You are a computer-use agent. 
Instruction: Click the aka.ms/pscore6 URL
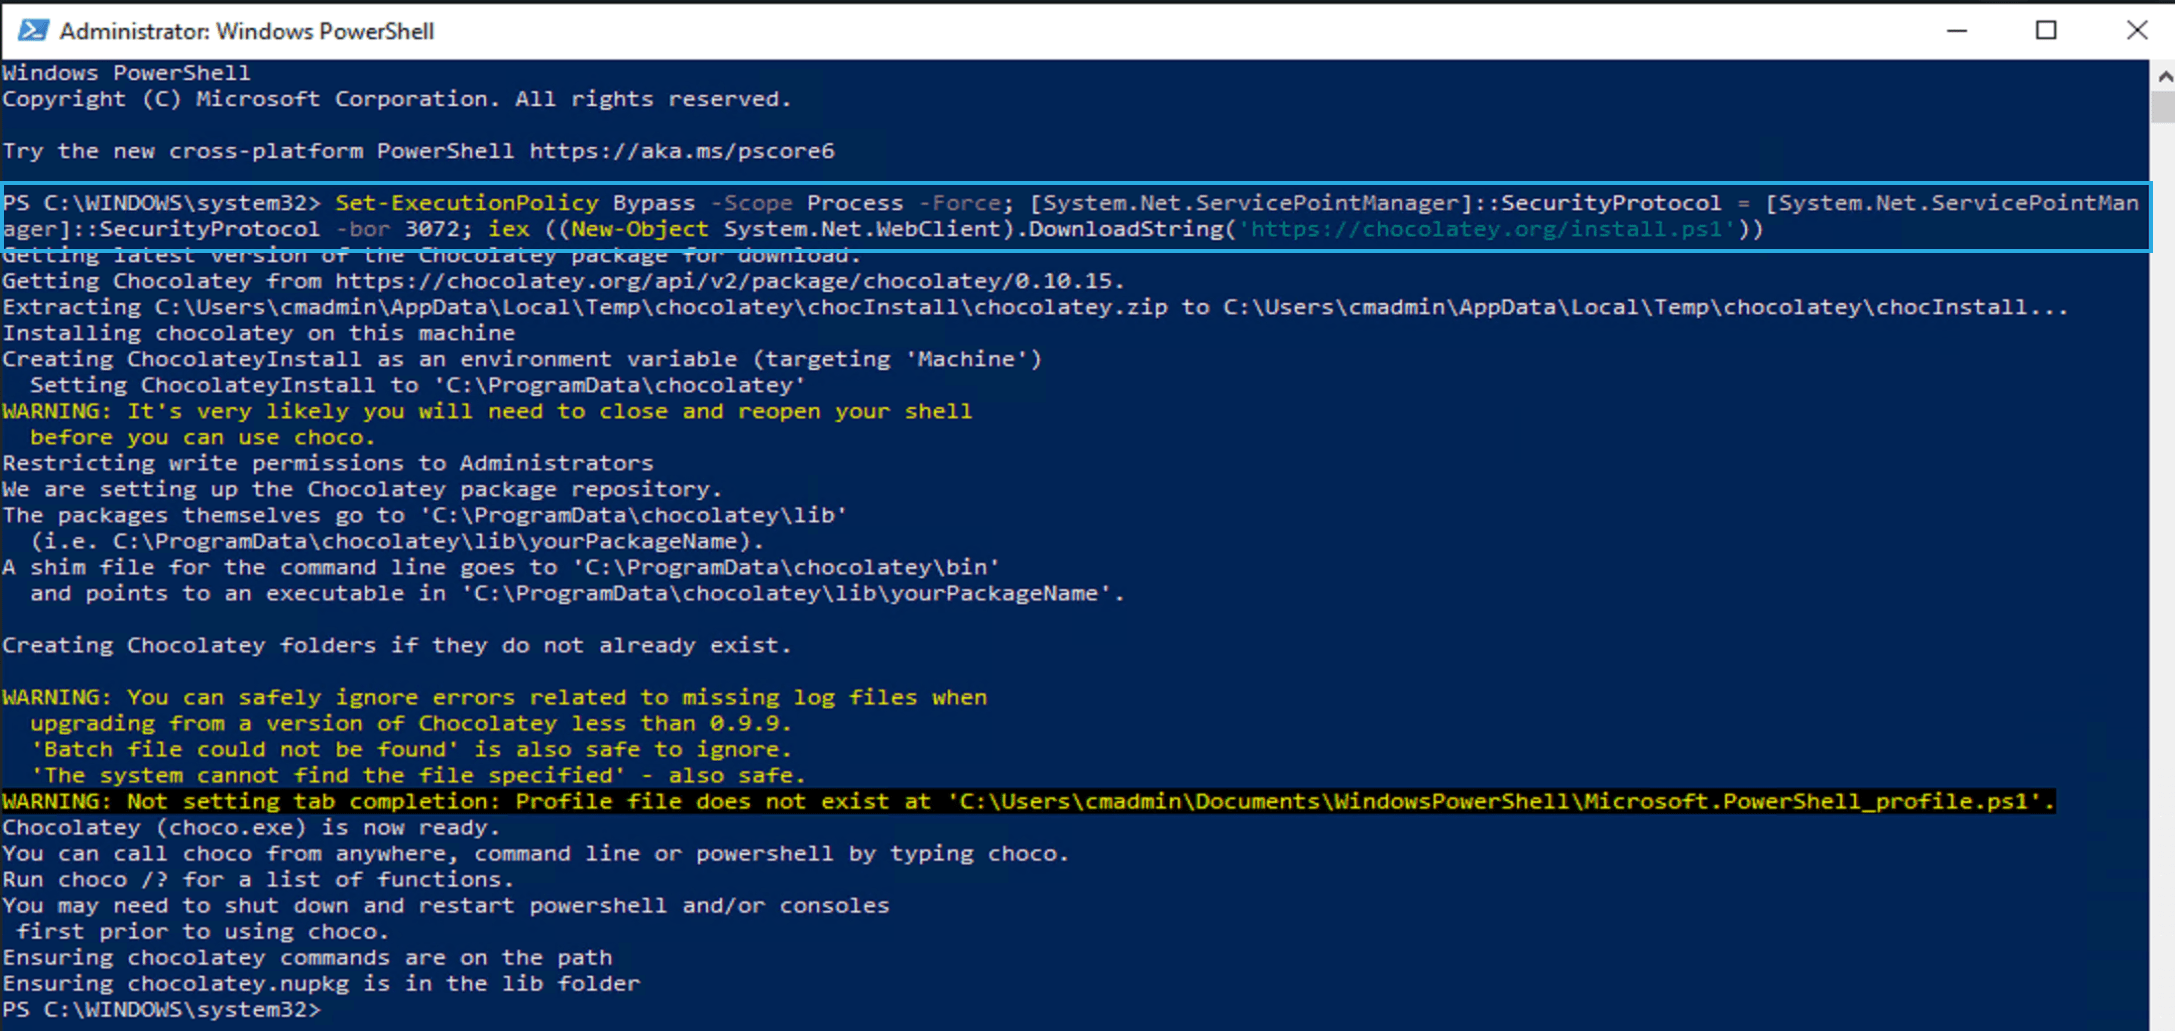681,151
